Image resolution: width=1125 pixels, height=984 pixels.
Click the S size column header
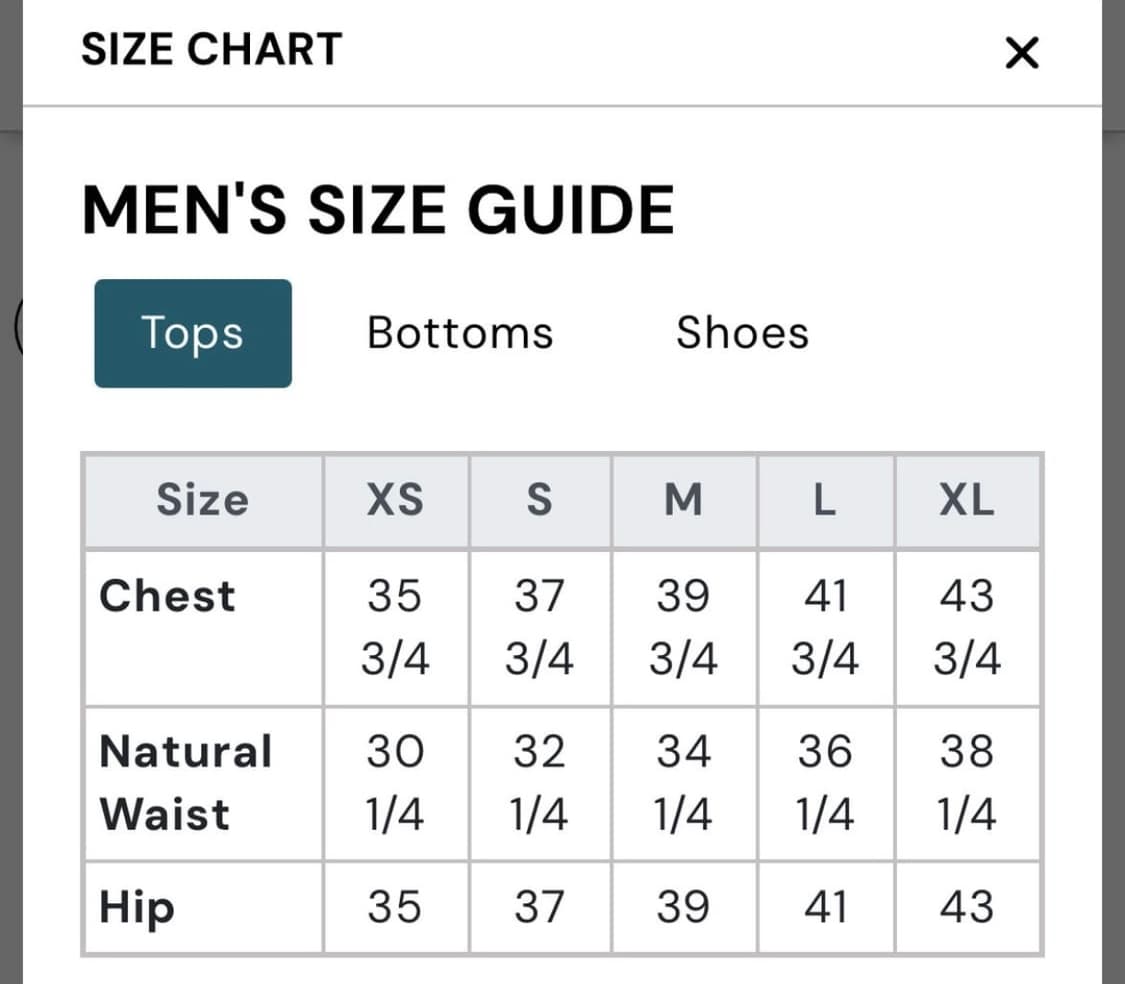539,500
